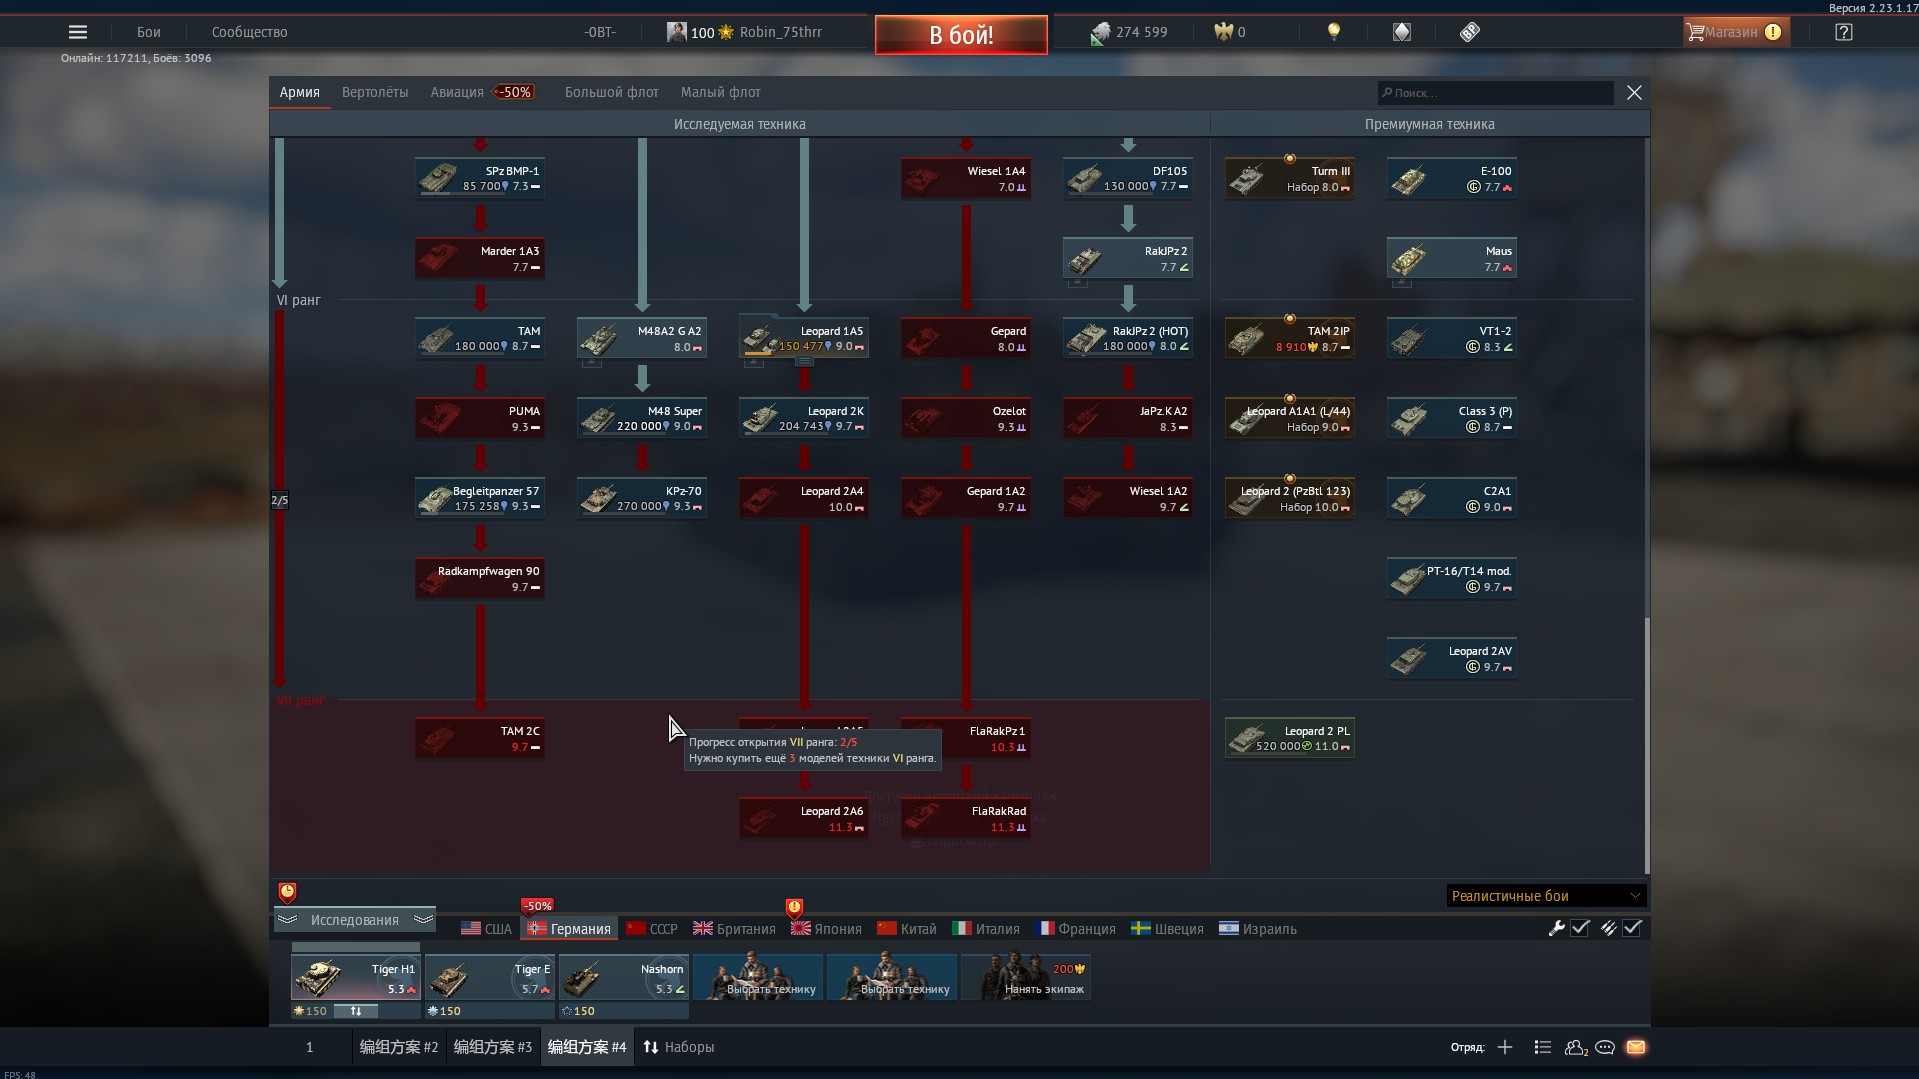This screenshot has width=1919, height=1079.
Task: Collapse the Исследования panel left chevron
Action: click(x=288, y=919)
